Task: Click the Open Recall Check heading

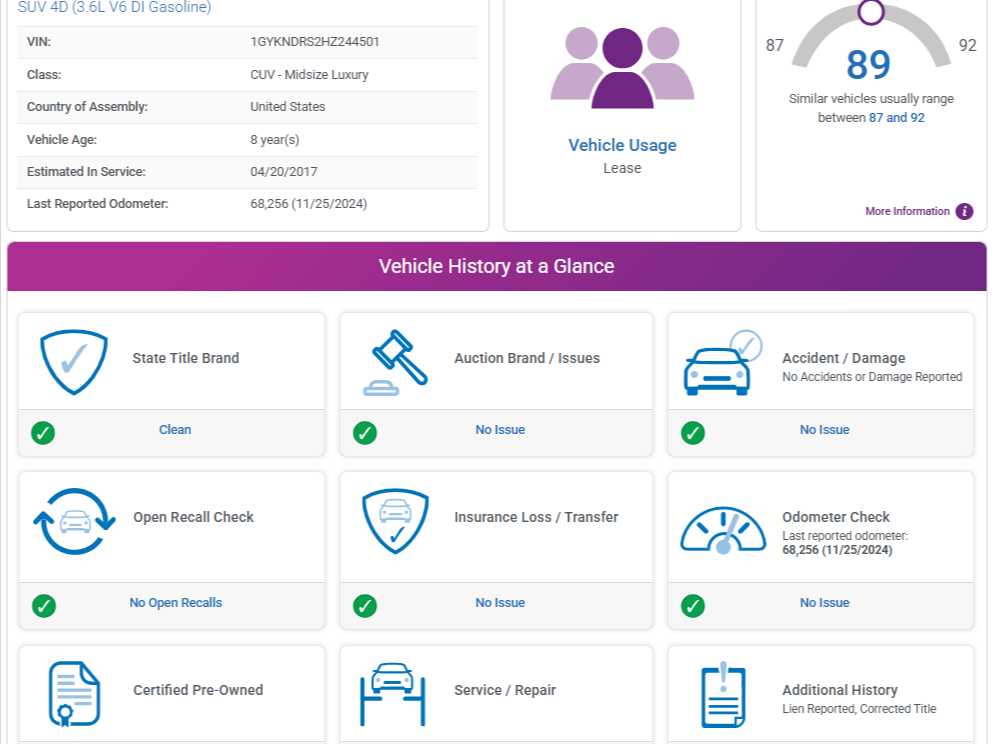Action: click(194, 518)
